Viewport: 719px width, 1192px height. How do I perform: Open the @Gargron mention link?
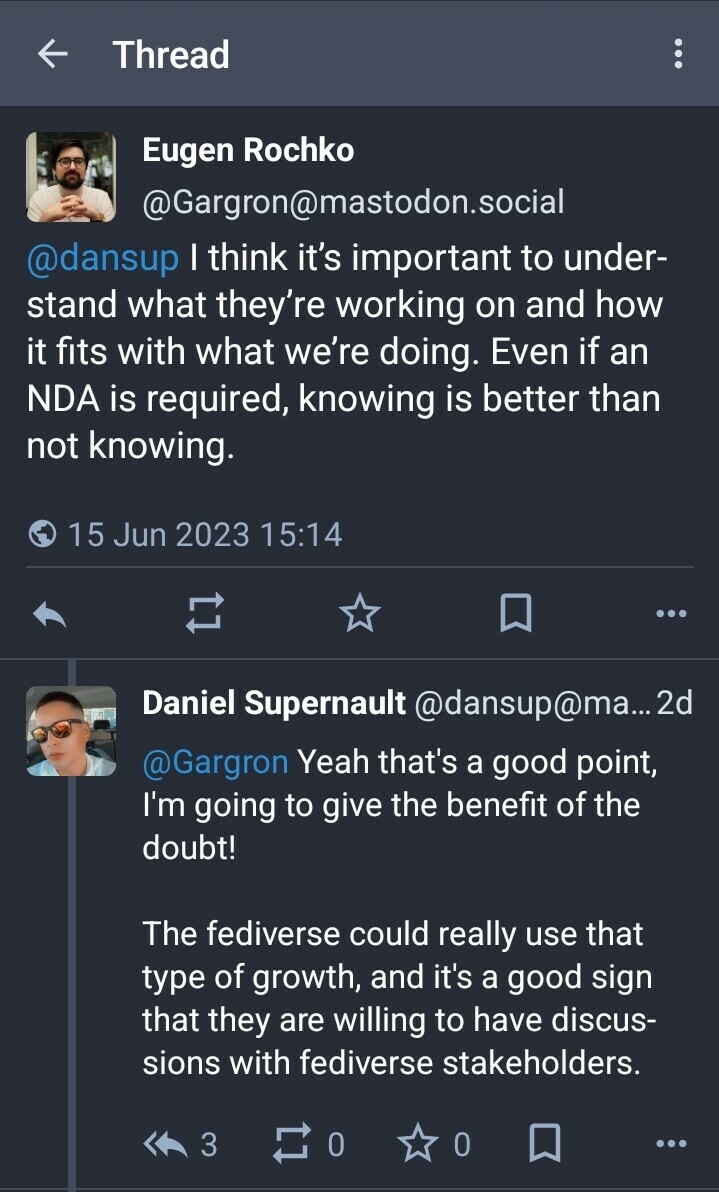tap(215, 763)
